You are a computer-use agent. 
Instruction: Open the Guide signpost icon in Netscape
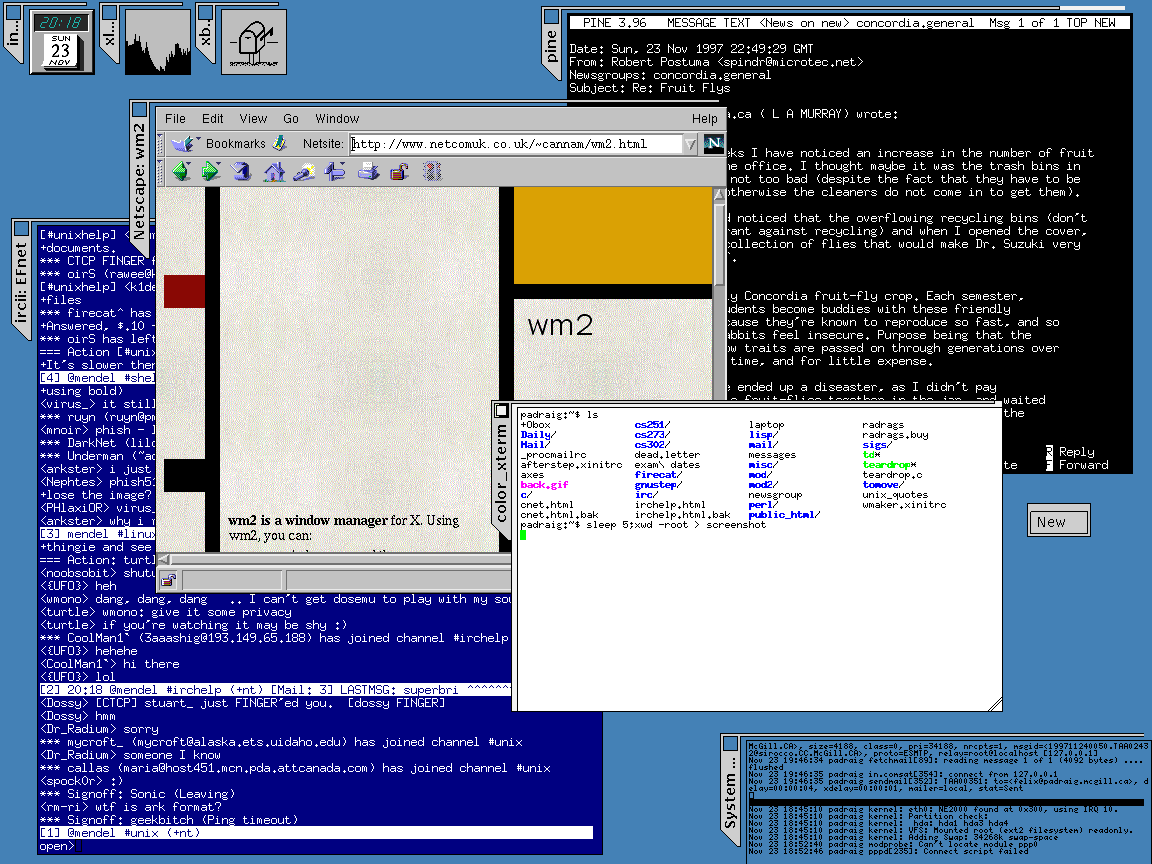pyautogui.click(x=336, y=172)
